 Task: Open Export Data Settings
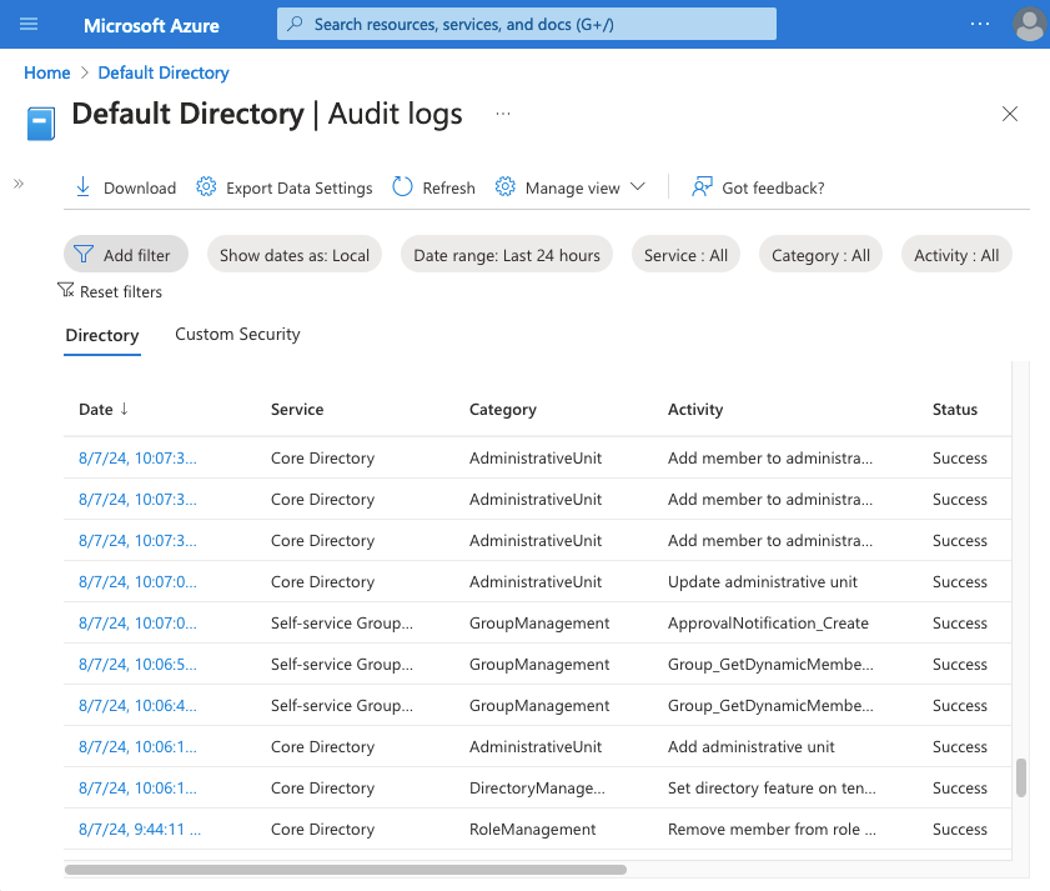point(206,187)
